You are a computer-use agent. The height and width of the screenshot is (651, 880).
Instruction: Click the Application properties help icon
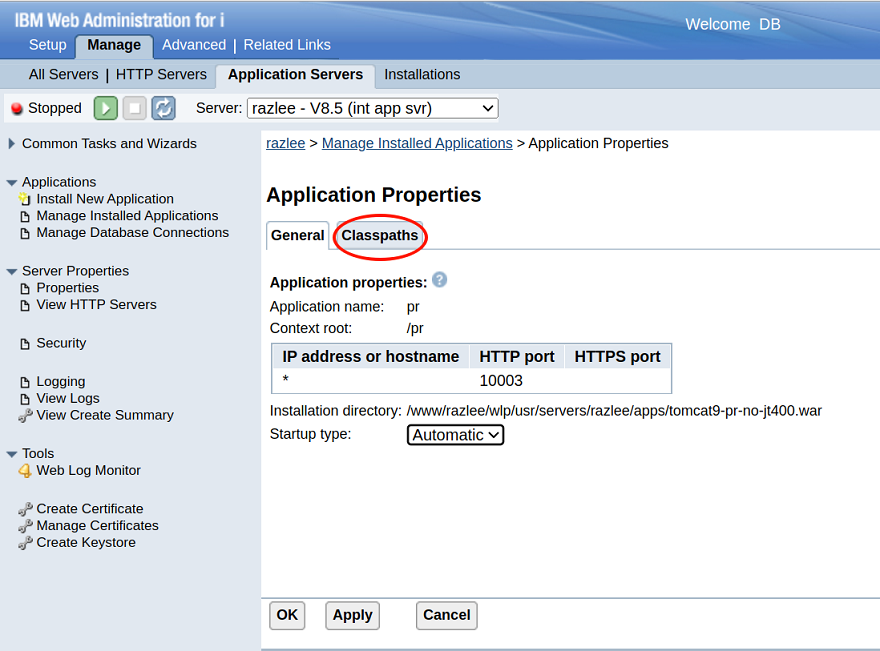439,280
